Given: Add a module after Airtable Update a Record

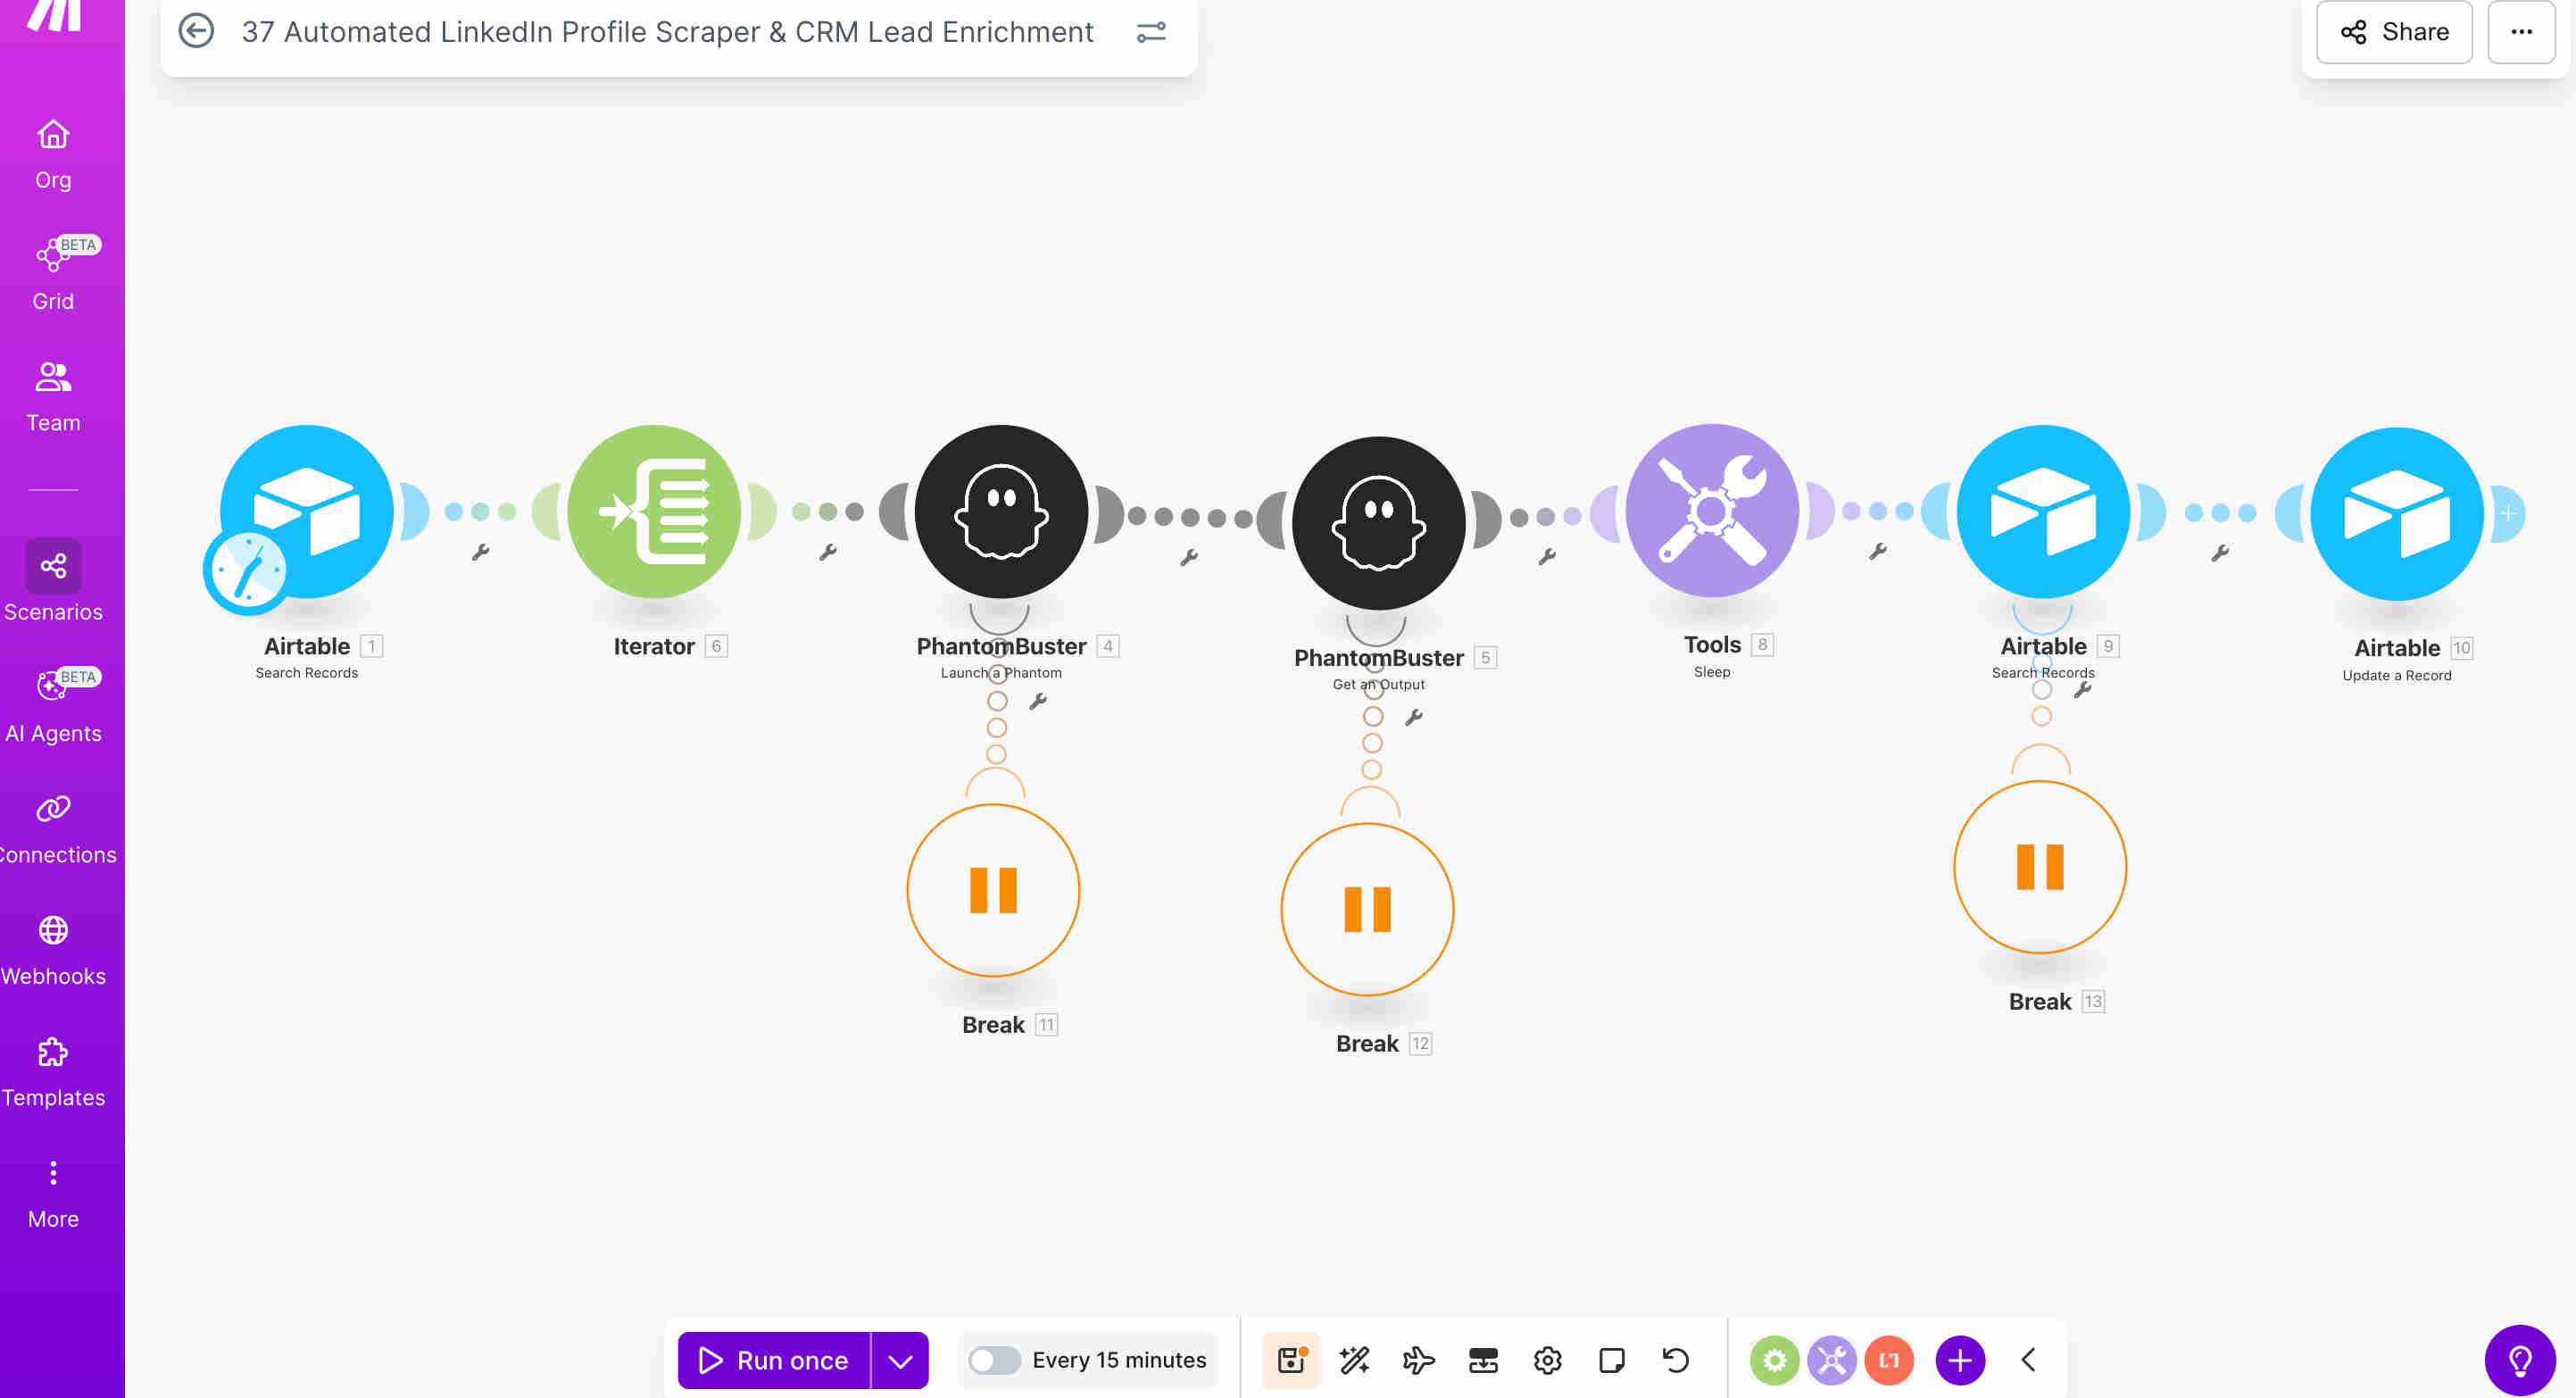Looking at the screenshot, I should [x=2508, y=514].
